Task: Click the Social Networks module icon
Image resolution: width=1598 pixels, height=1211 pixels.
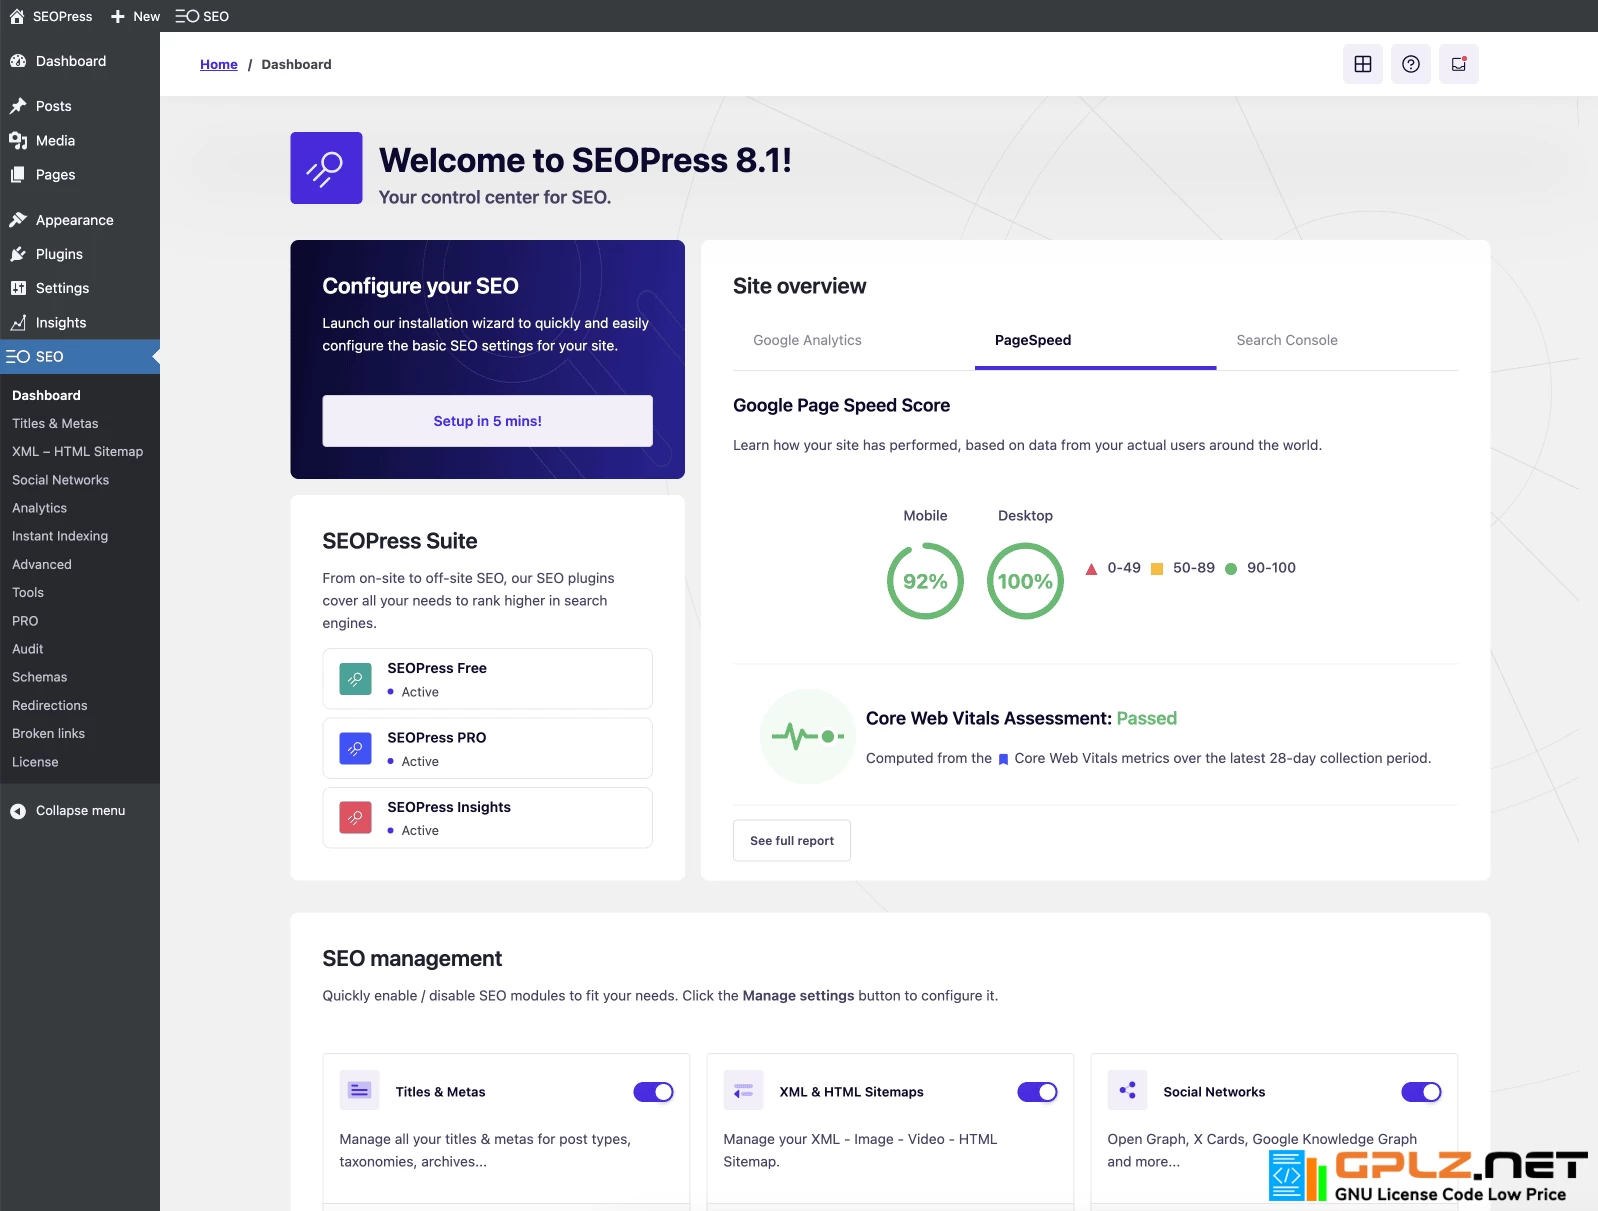Action: point(1127,1090)
